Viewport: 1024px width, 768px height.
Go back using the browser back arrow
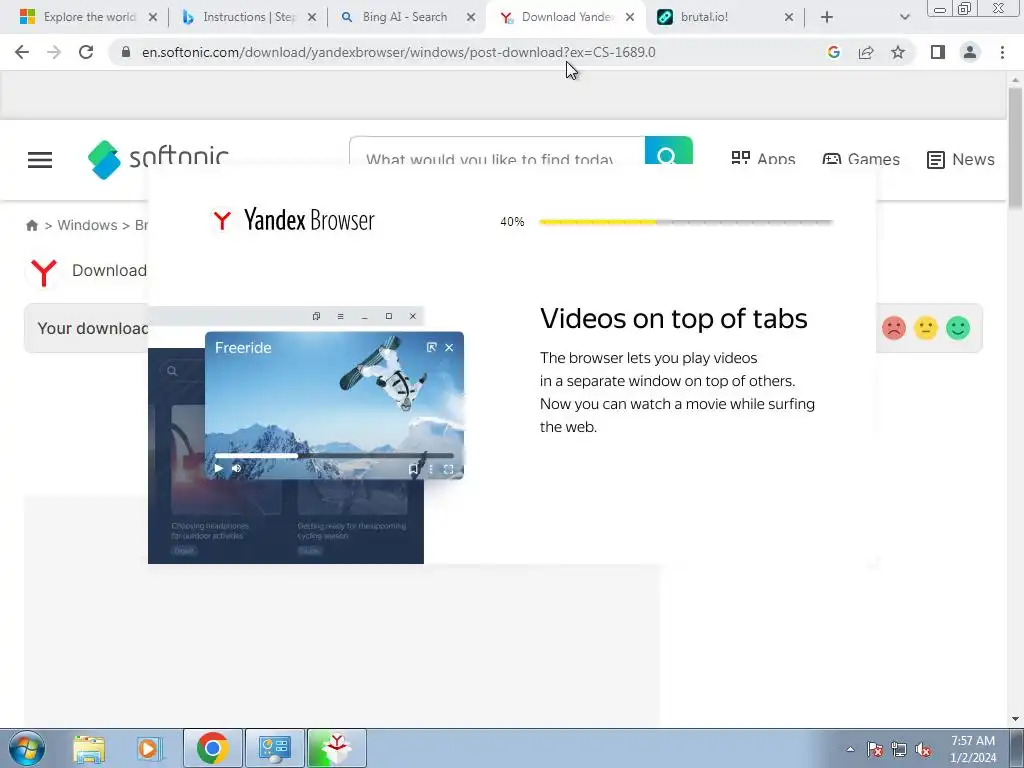tap(22, 52)
